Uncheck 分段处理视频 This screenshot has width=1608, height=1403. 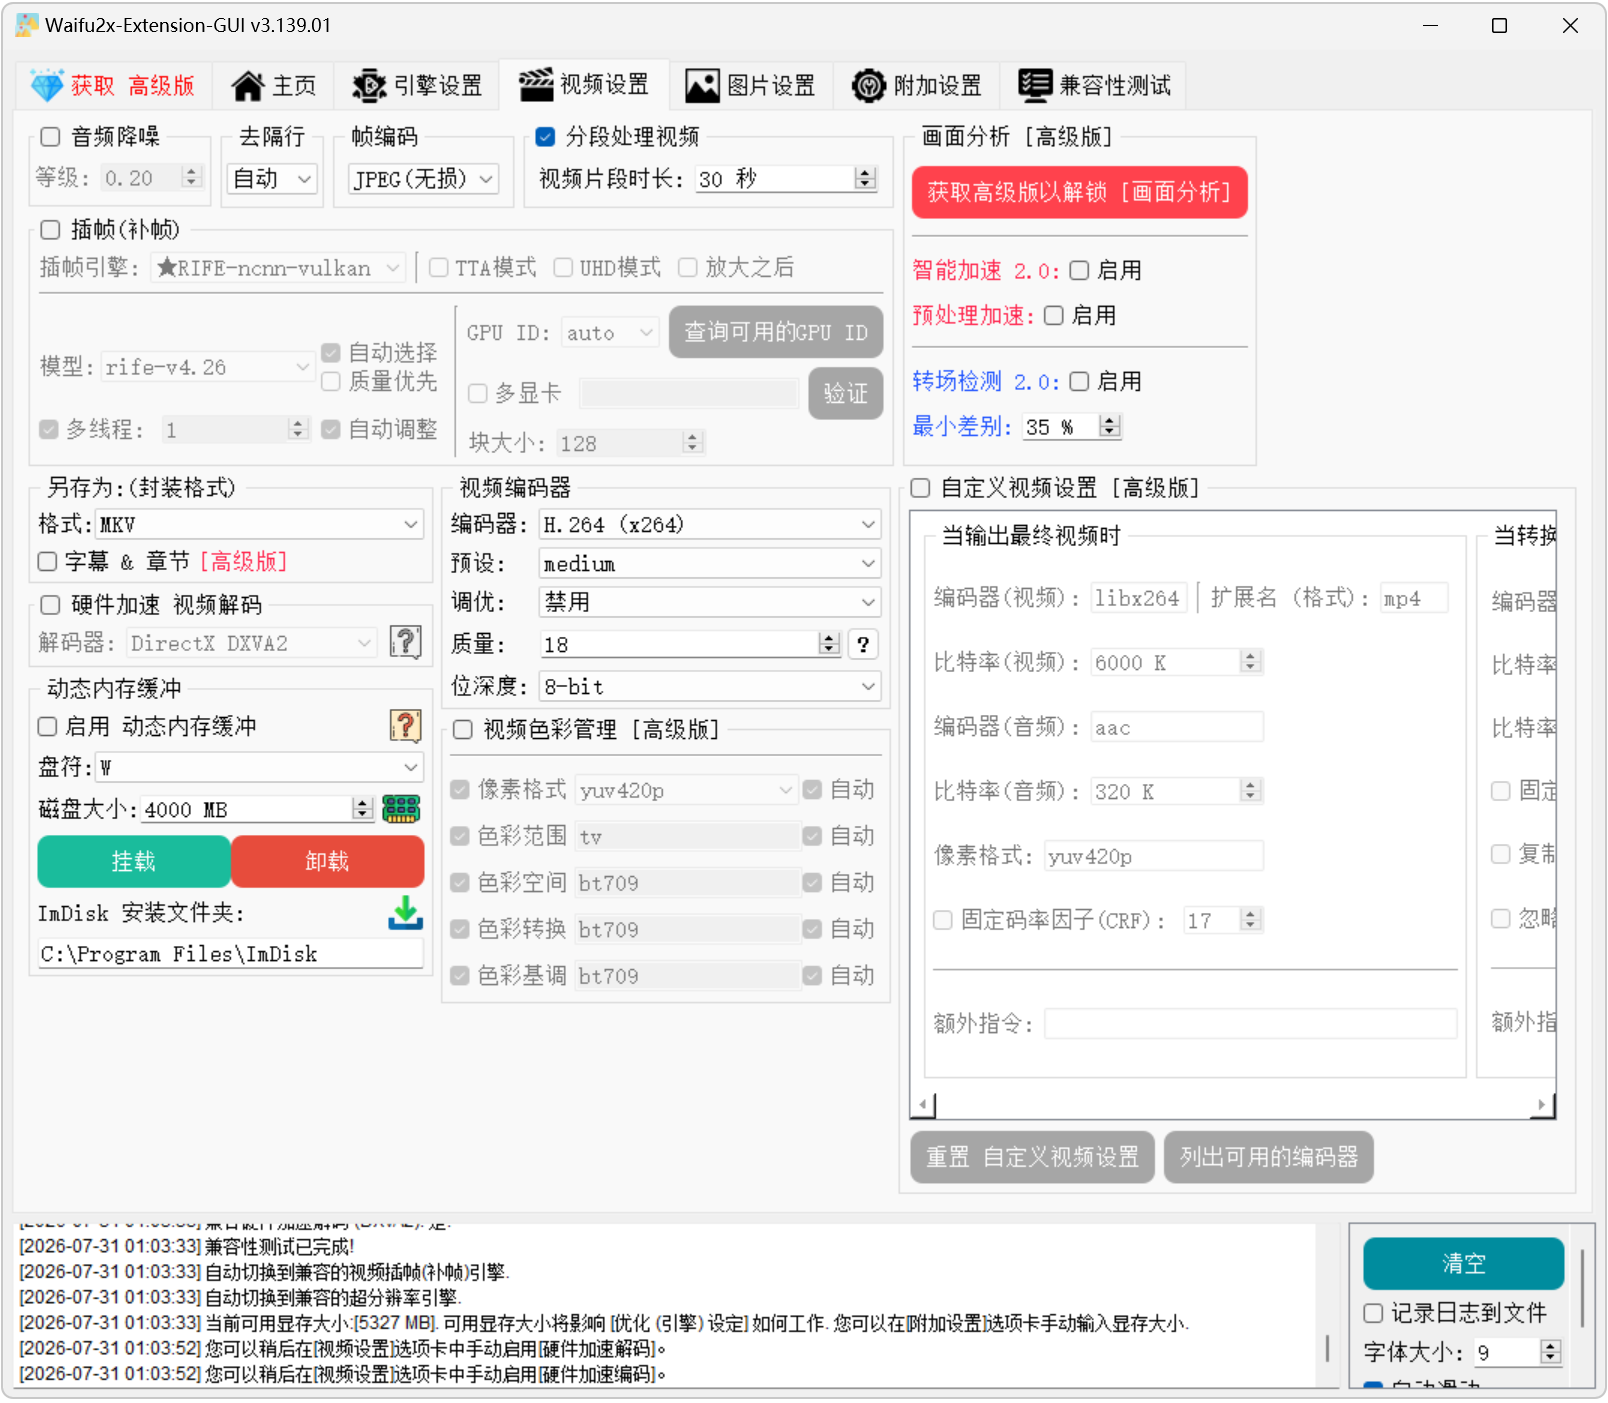point(545,137)
